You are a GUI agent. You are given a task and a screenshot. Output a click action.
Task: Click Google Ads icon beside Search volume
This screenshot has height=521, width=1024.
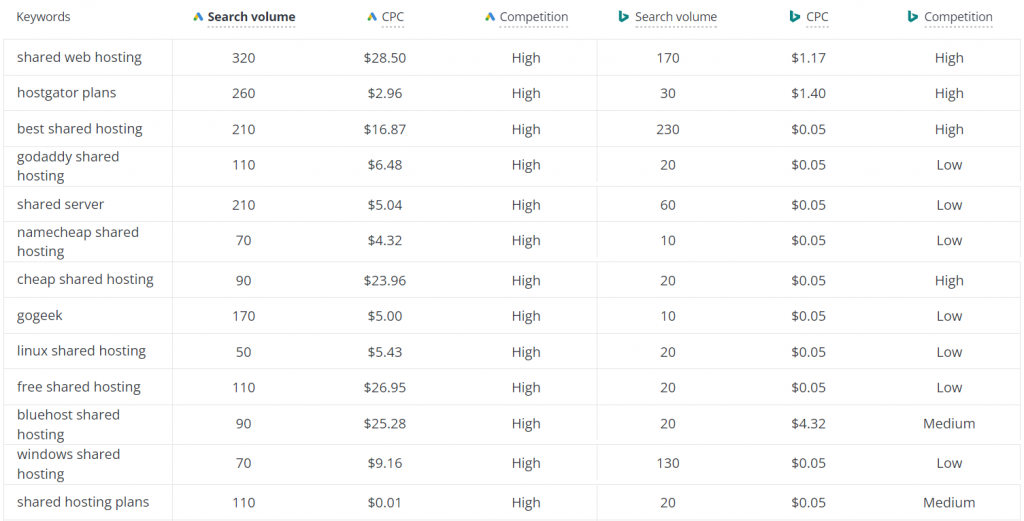199,17
